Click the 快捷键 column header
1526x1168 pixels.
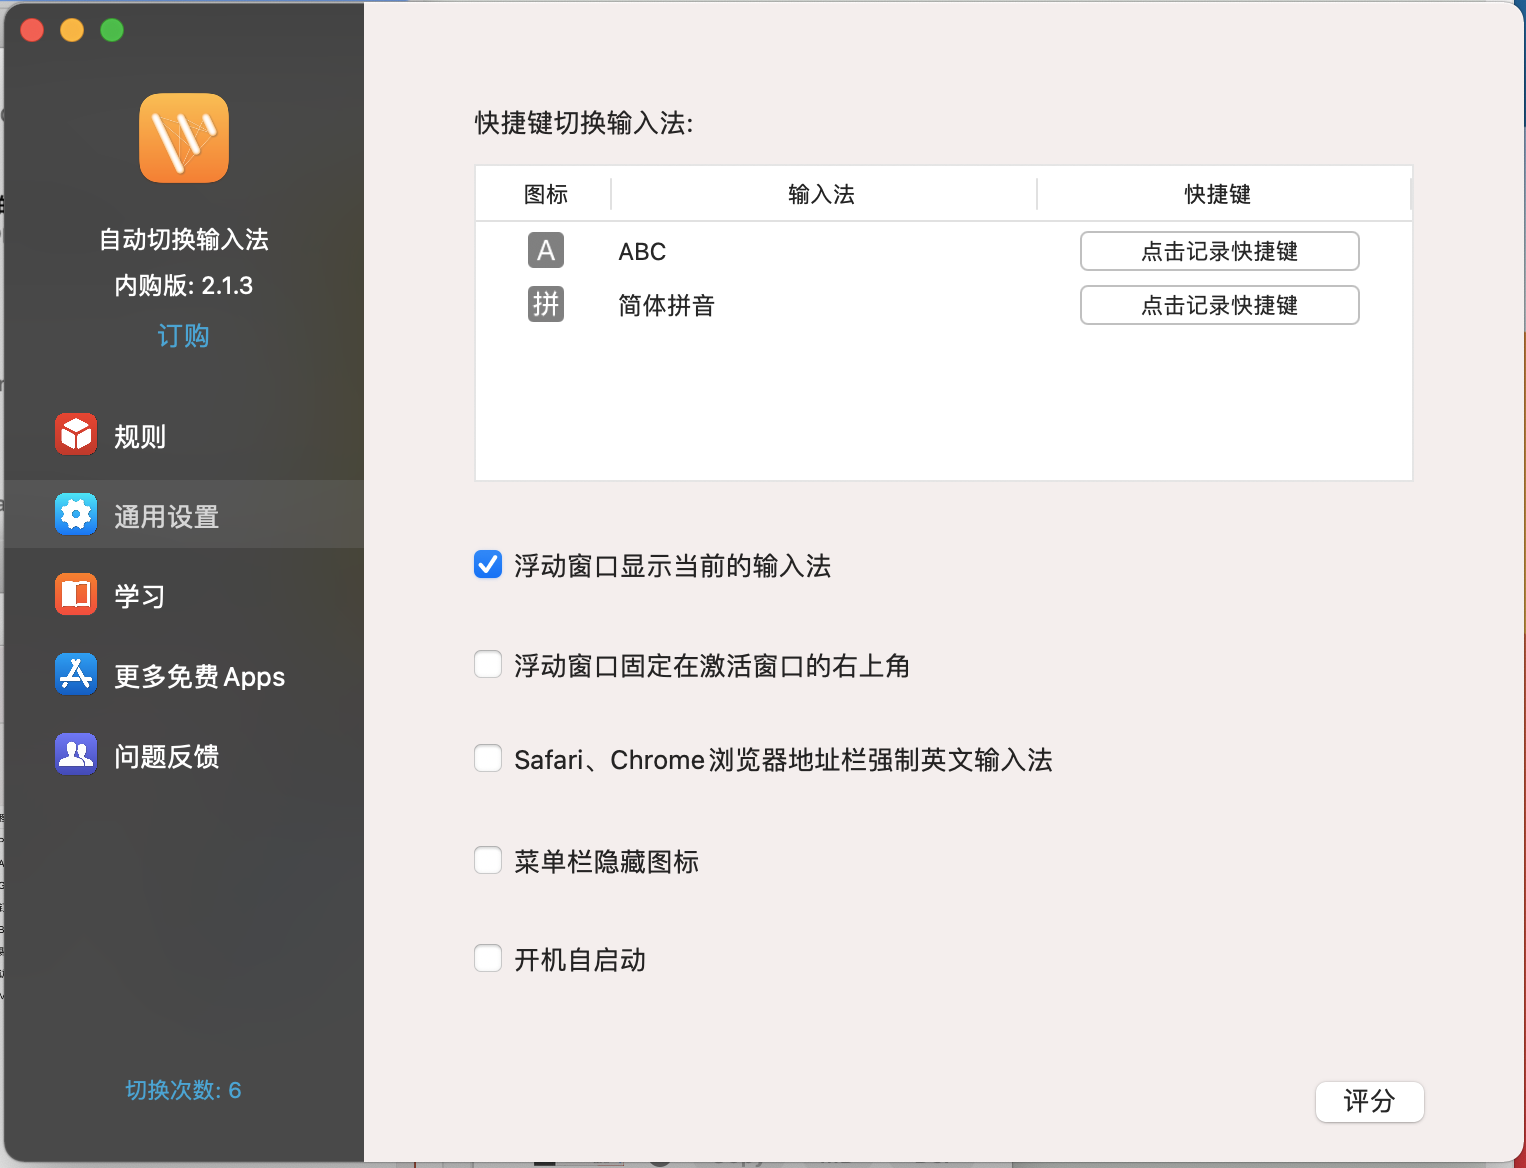(x=1218, y=194)
